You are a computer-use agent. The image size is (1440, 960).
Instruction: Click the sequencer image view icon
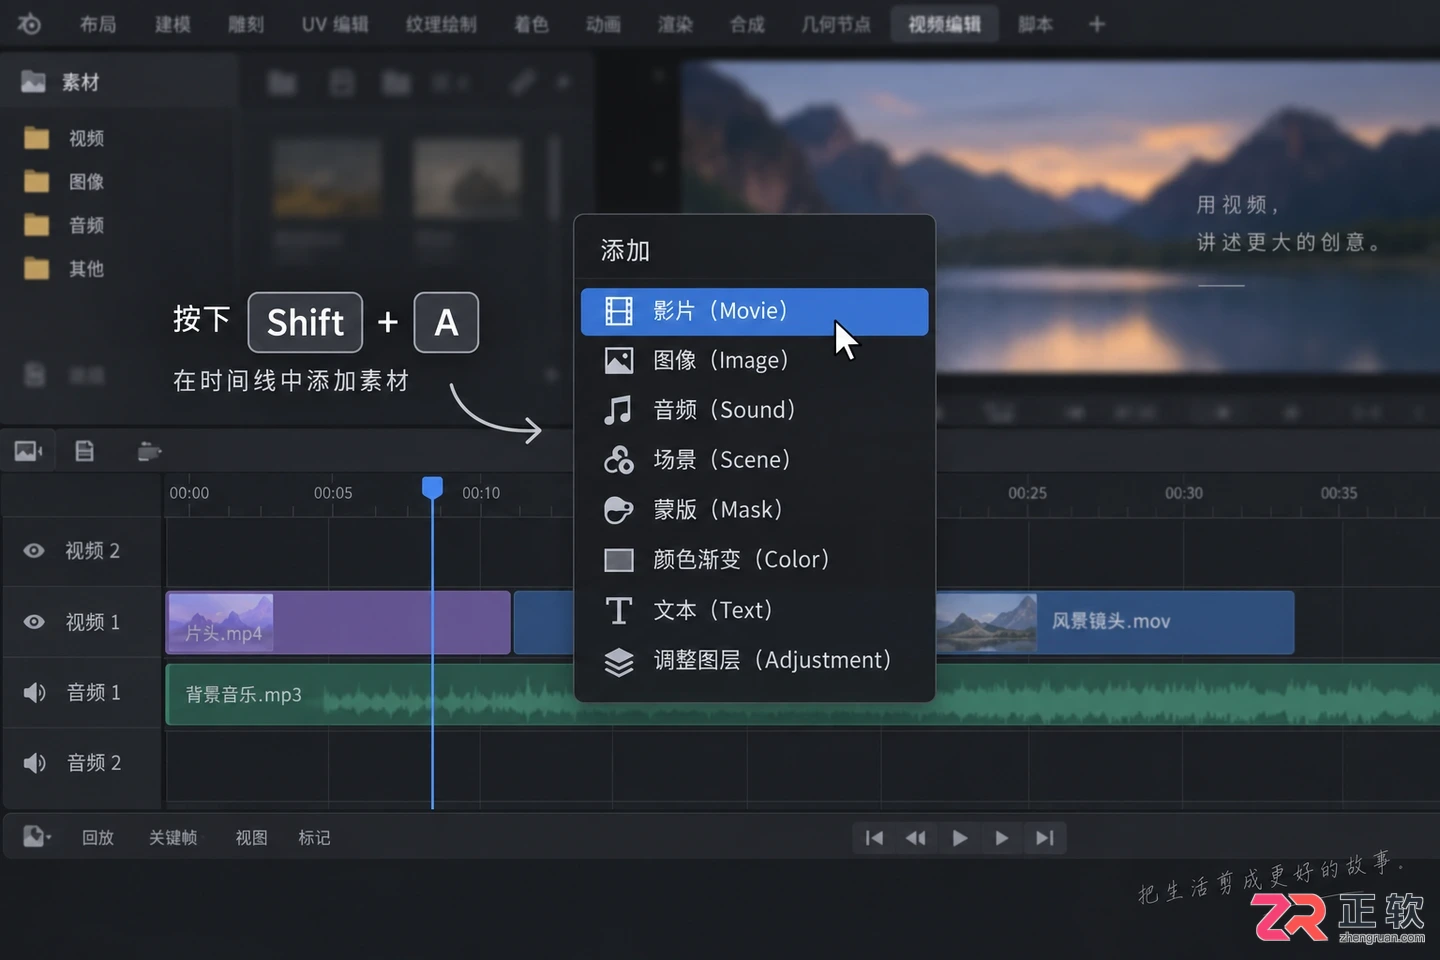[x=28, y=451]
